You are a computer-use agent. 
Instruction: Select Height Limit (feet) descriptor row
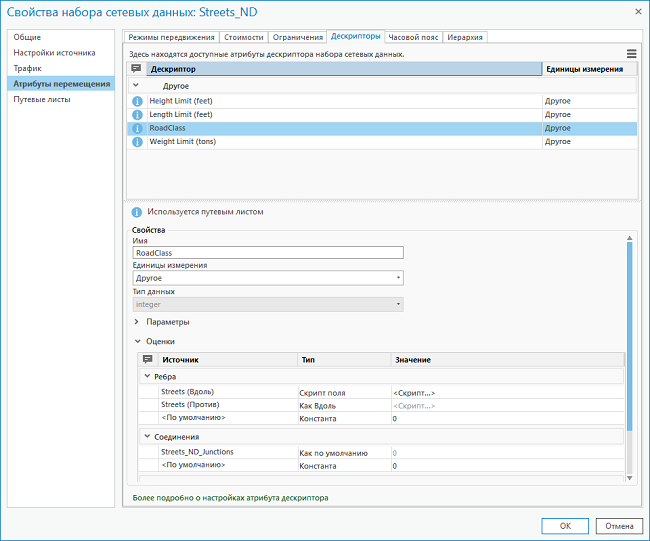pos(382,101)
